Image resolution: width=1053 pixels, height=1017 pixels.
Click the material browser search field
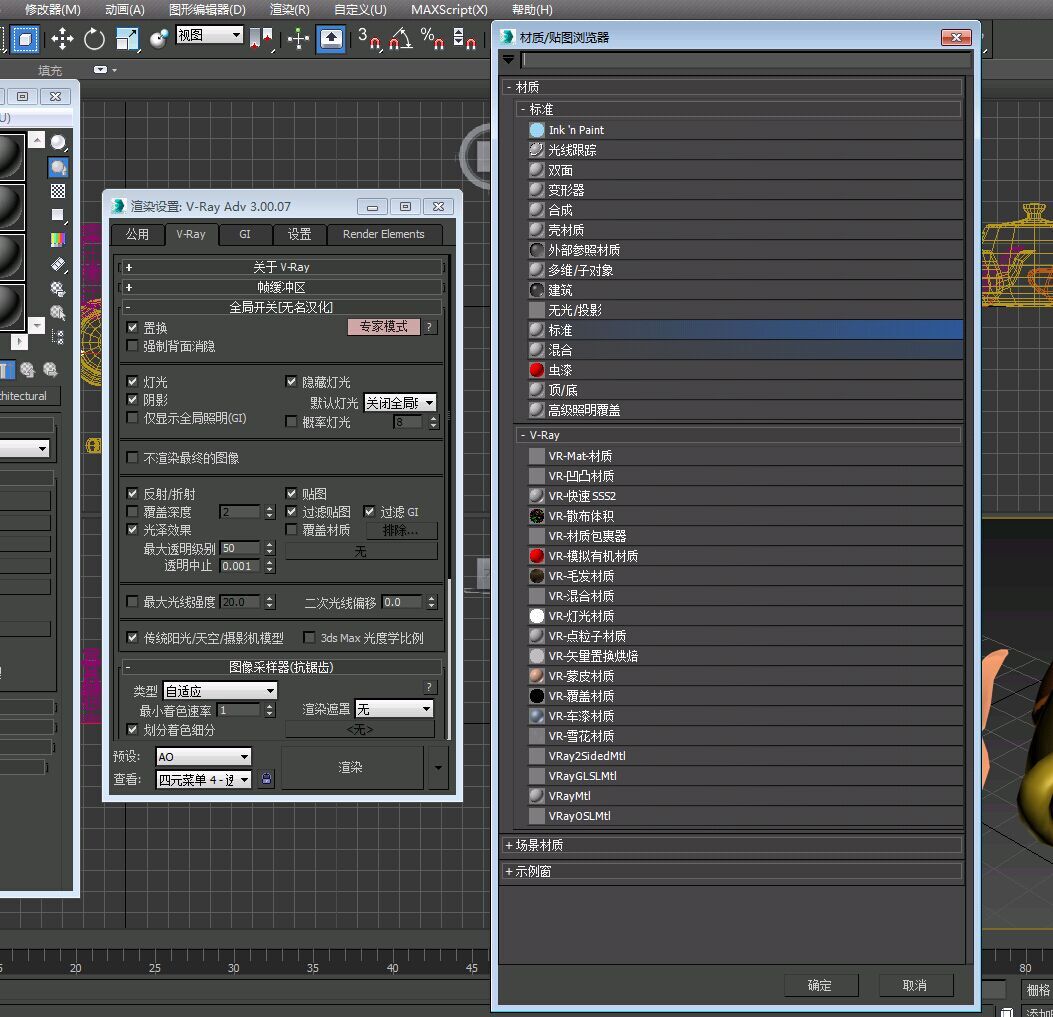pos(746,60)
